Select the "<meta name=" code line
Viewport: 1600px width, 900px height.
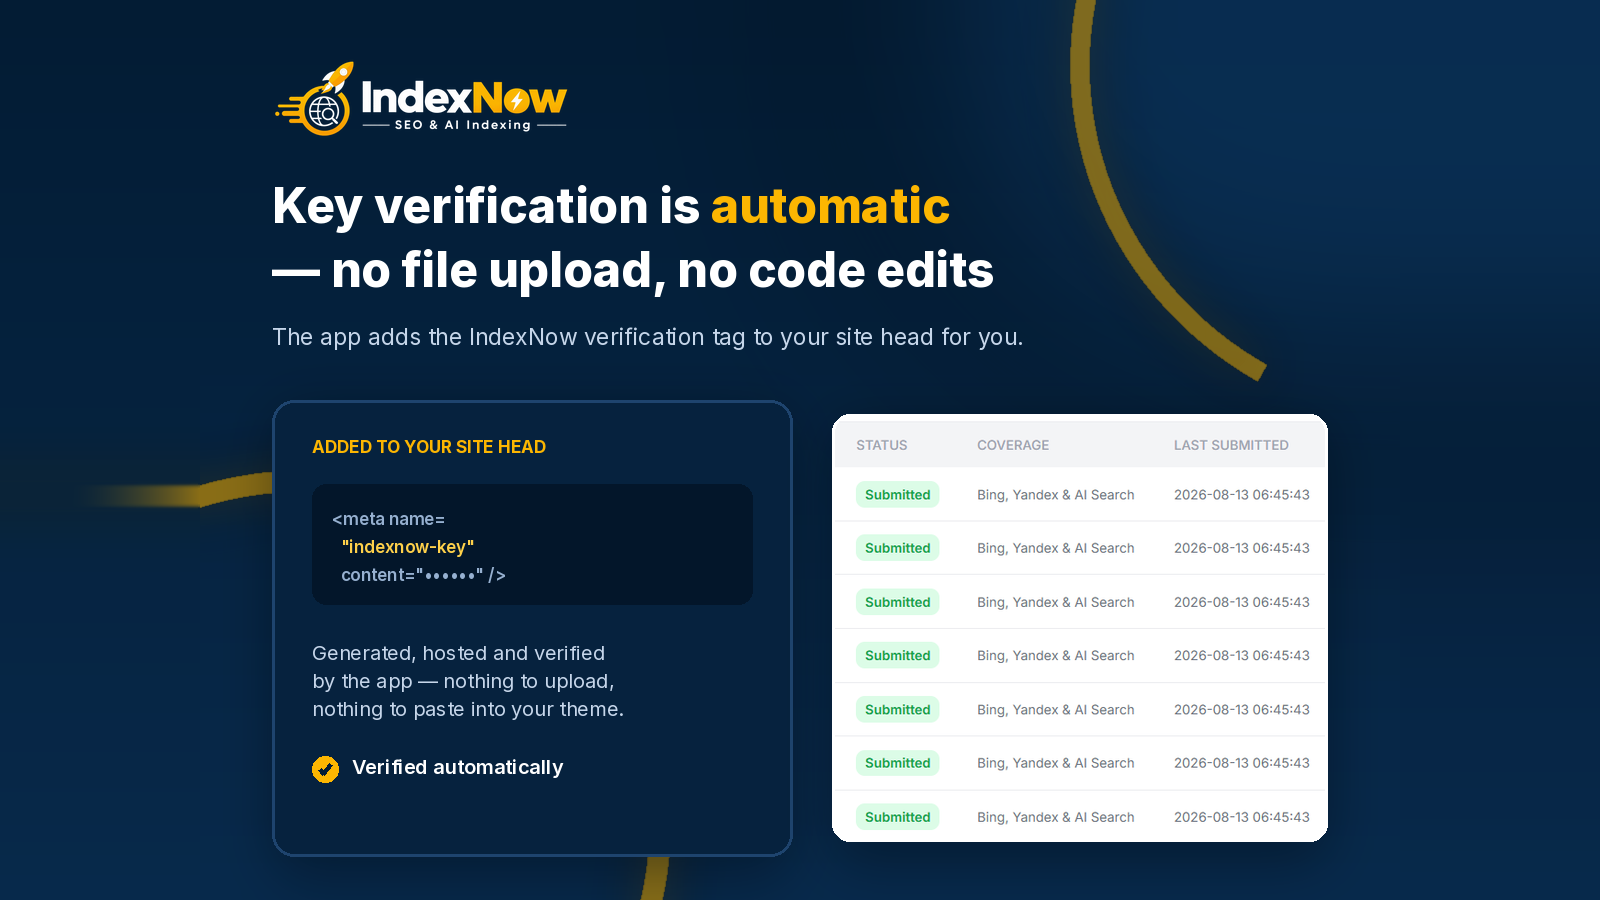[388, 519]
